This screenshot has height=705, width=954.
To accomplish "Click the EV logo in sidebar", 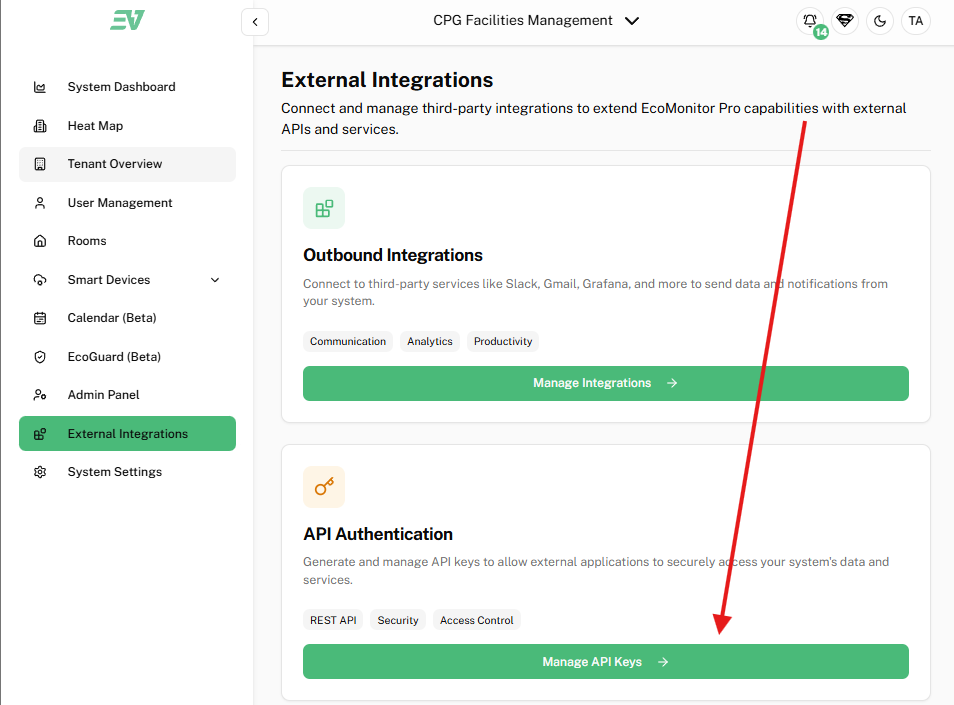I will pyautogui.click(x=127, y=20).
